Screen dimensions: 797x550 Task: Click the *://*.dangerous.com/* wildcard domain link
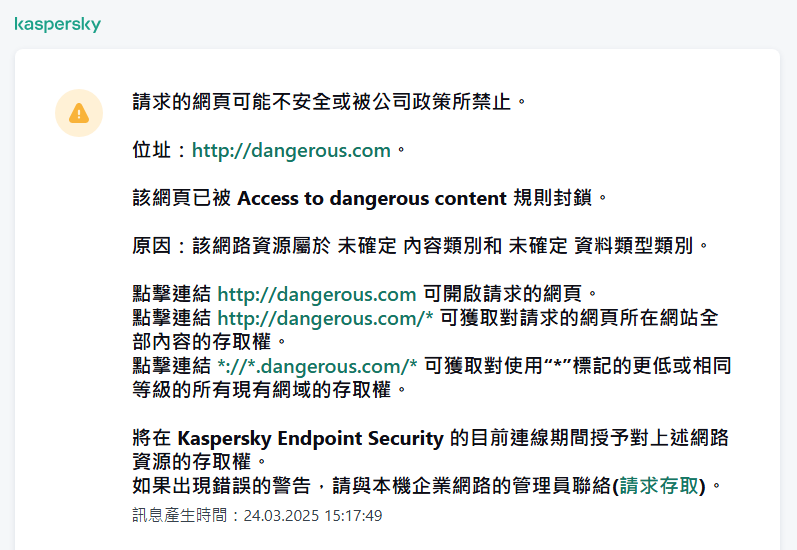click(x=317, y=366)
